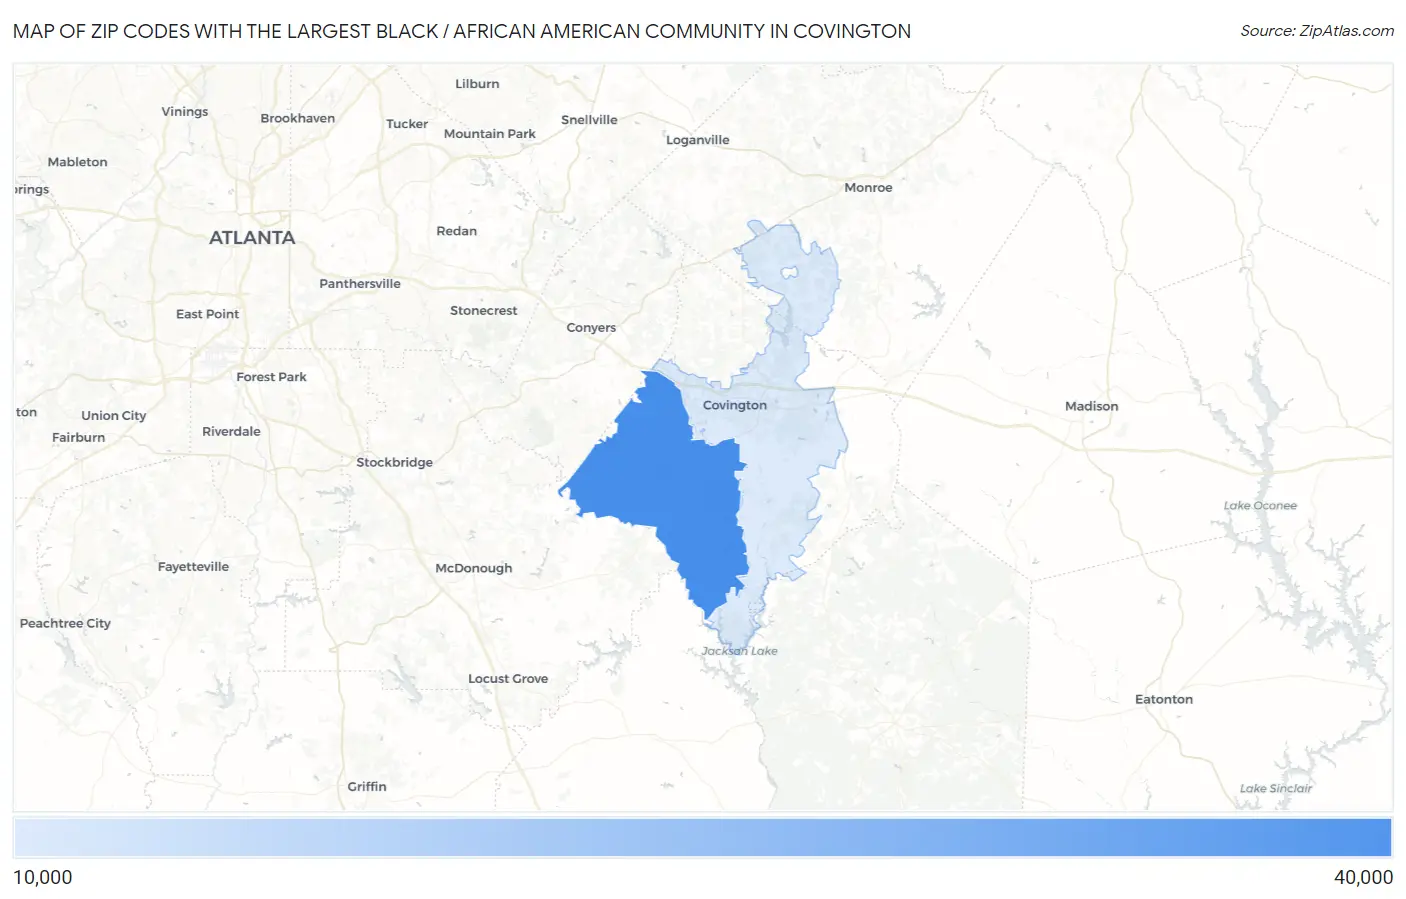This screenshot has width=1406, height=899.
Task: Click the Locust Grove map label
Action: coord(508,679)
